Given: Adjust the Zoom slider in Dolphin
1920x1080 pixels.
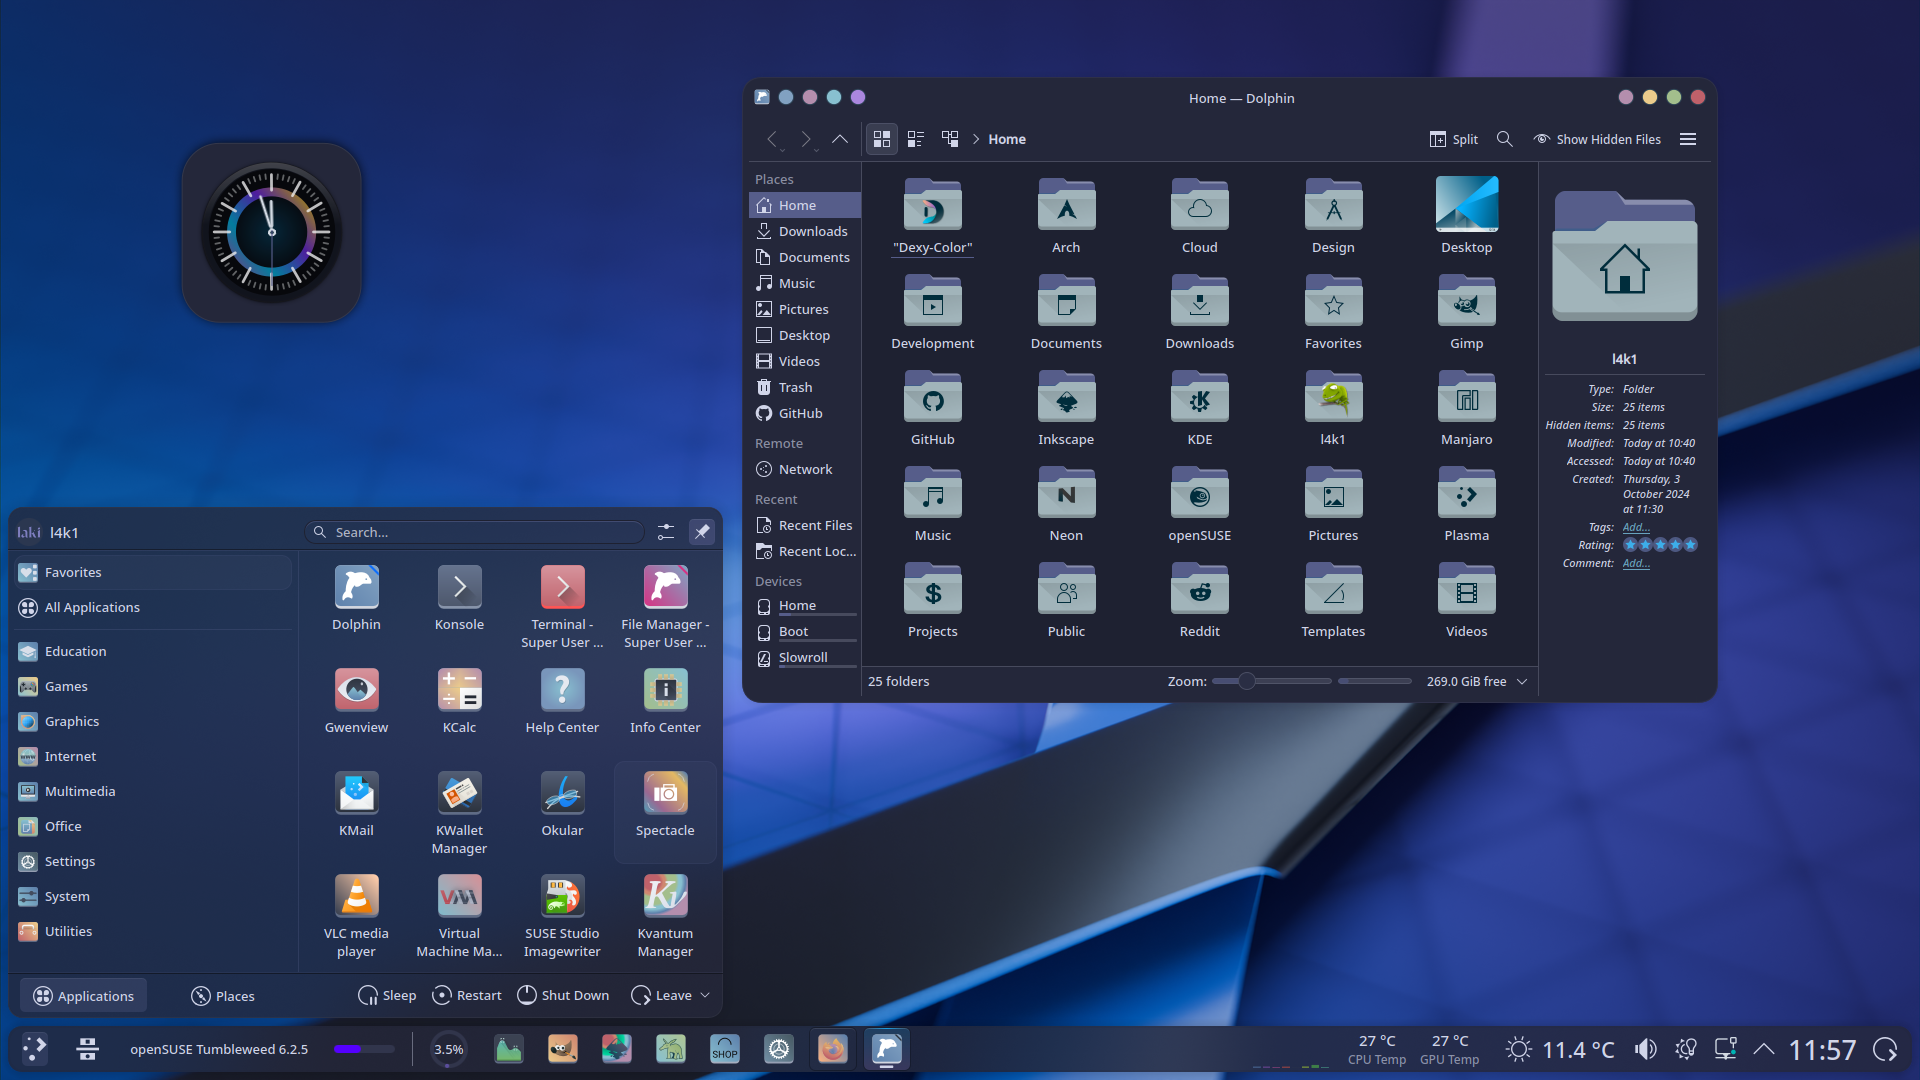Looking at the screenshot, I should tap(1271, 681).
